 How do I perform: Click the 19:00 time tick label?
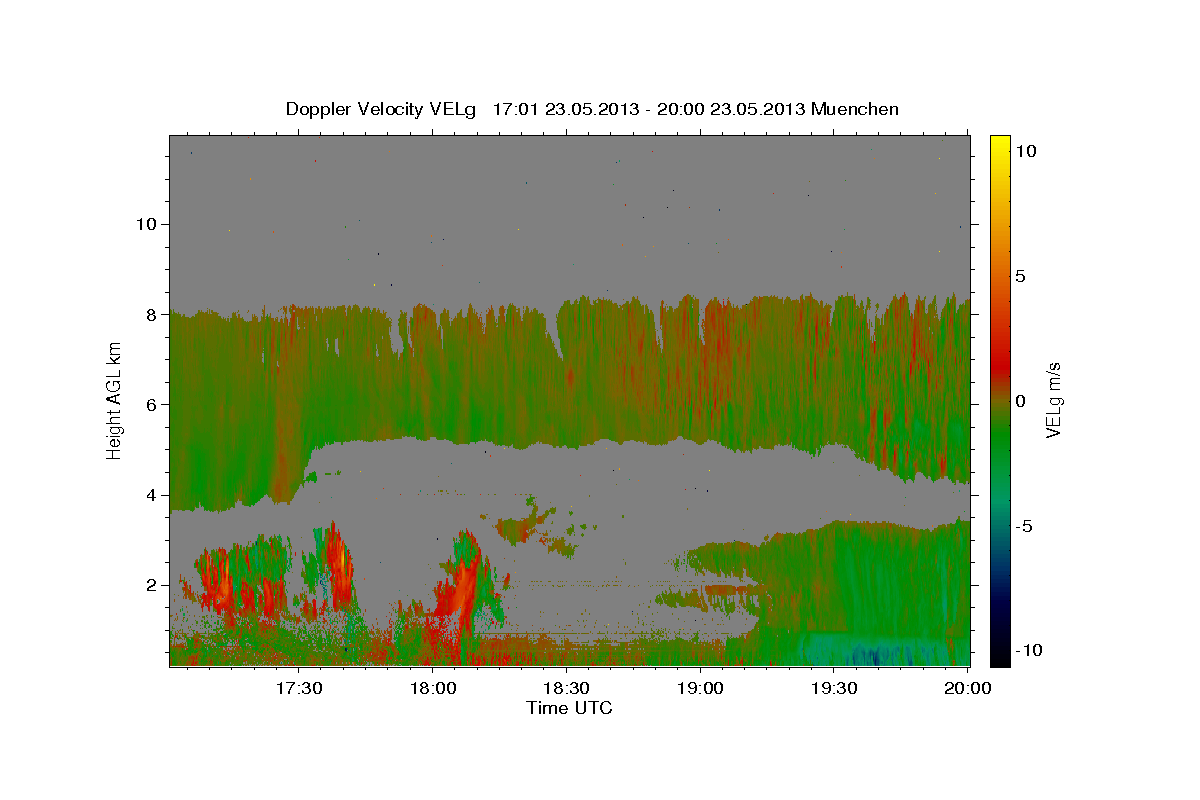pyautogui.click(x=700, y=688)
